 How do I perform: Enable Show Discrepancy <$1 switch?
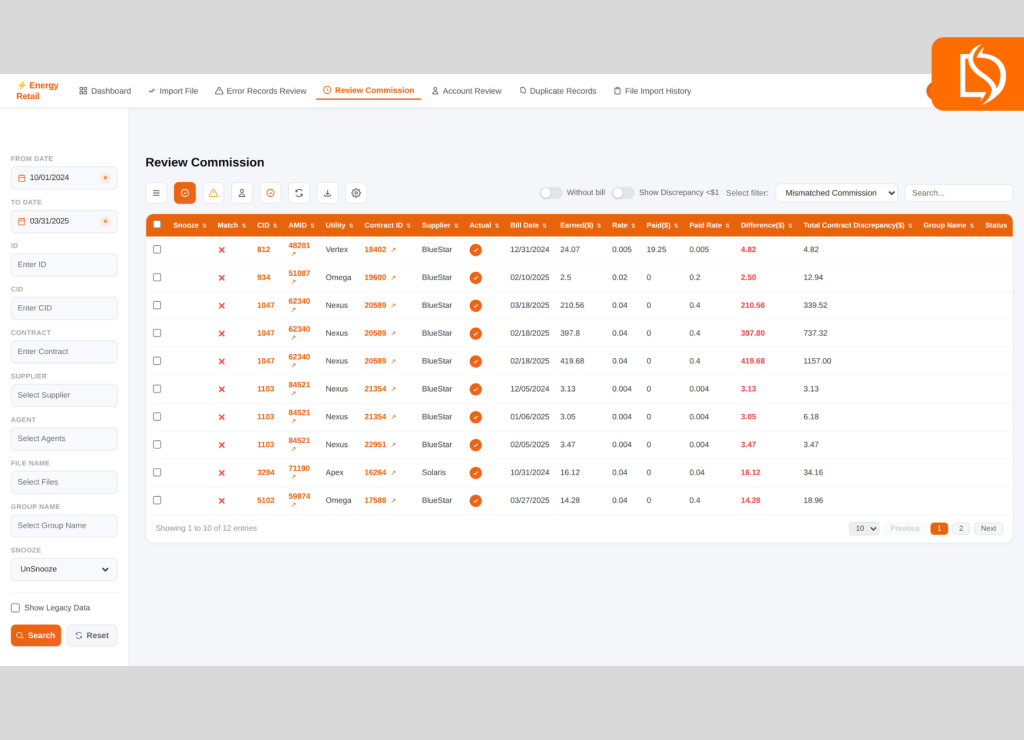pos(622,192)
